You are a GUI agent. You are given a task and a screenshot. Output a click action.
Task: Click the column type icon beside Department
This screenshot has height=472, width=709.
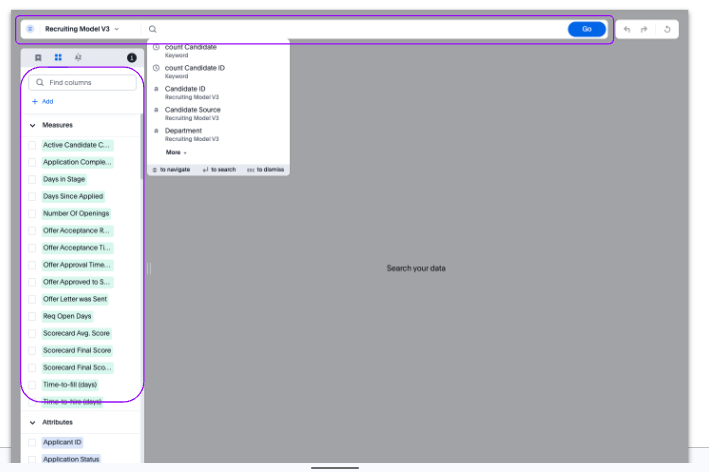(x=156, y=131)
